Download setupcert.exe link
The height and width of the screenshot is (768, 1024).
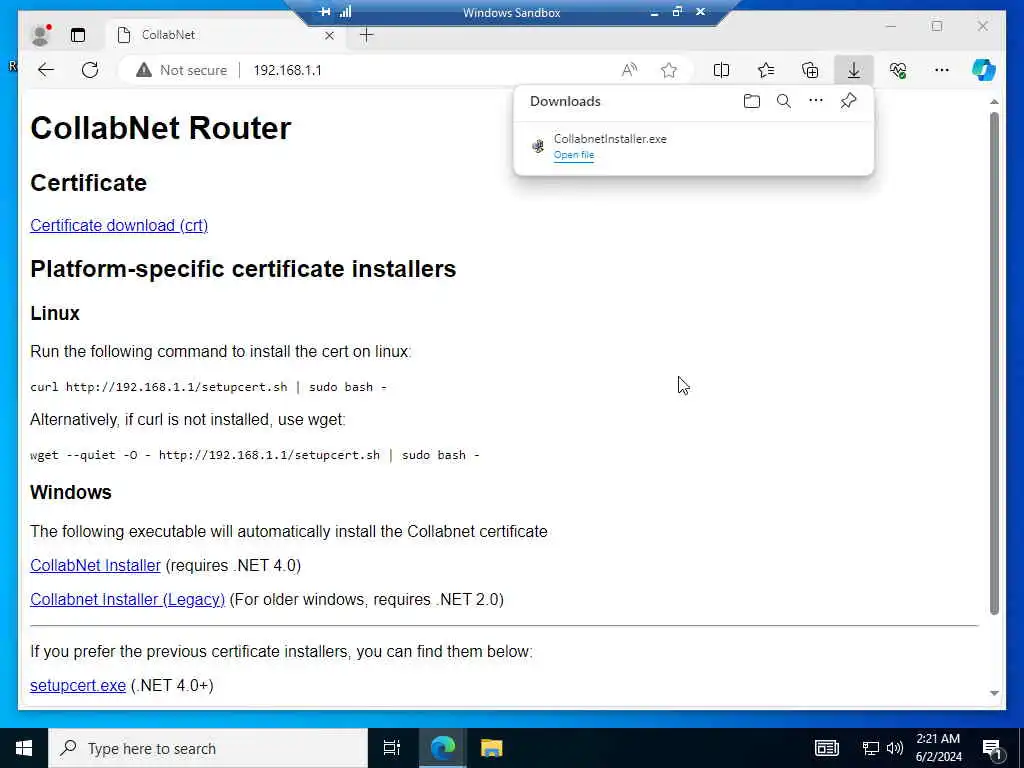(78, 686)
